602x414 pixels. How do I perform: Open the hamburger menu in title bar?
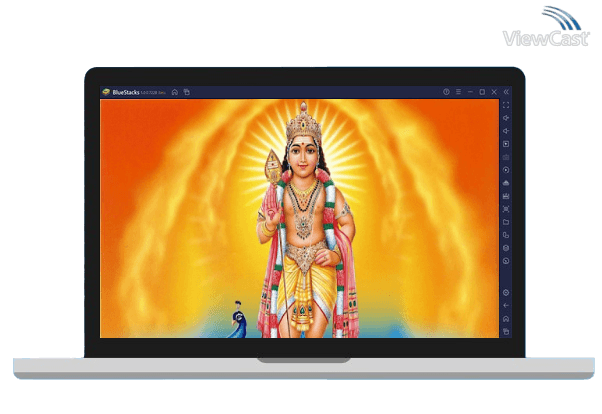458,92
